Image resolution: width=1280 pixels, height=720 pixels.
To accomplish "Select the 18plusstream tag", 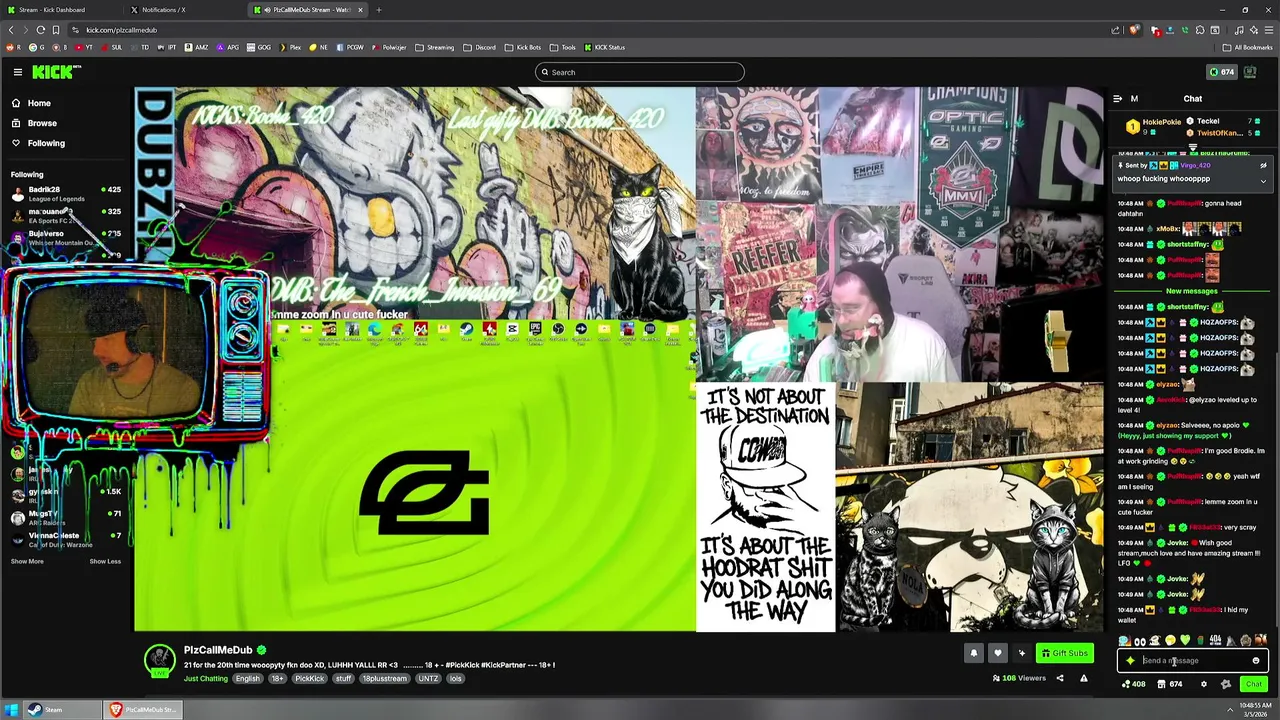I will (384, 678).
